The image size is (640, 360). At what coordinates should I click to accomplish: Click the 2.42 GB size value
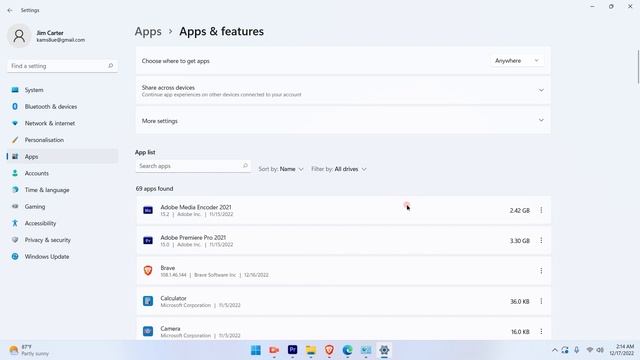(x=520, y=211)
